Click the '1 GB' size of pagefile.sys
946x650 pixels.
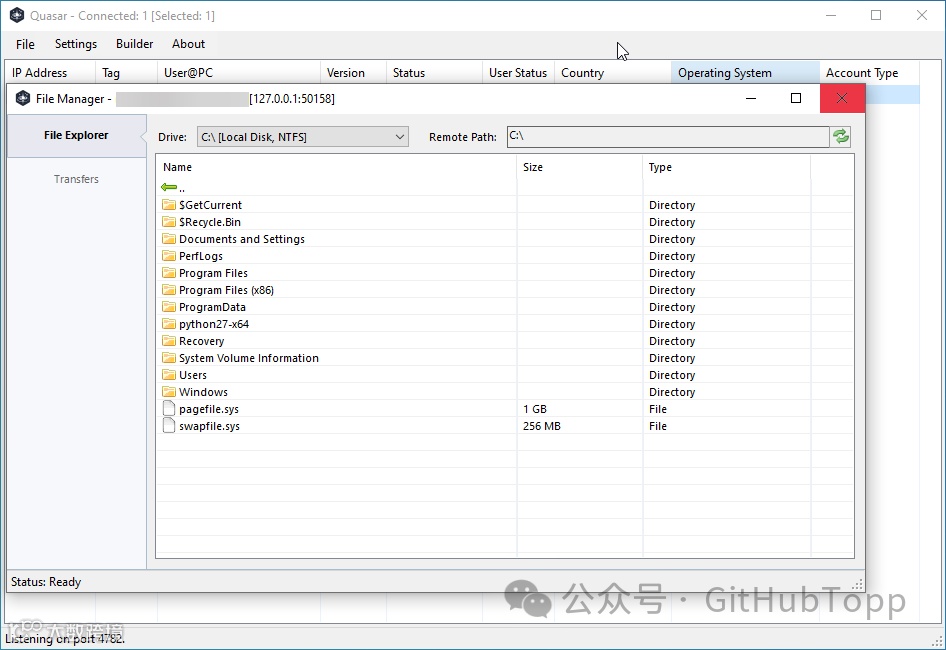point(535,409)
